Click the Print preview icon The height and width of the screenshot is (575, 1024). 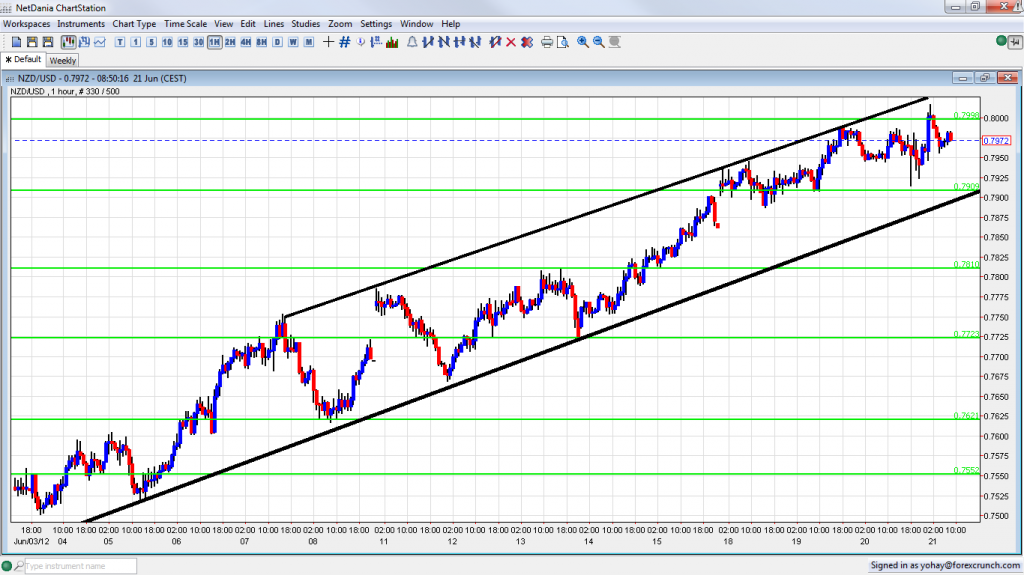[x=562, y=42]
